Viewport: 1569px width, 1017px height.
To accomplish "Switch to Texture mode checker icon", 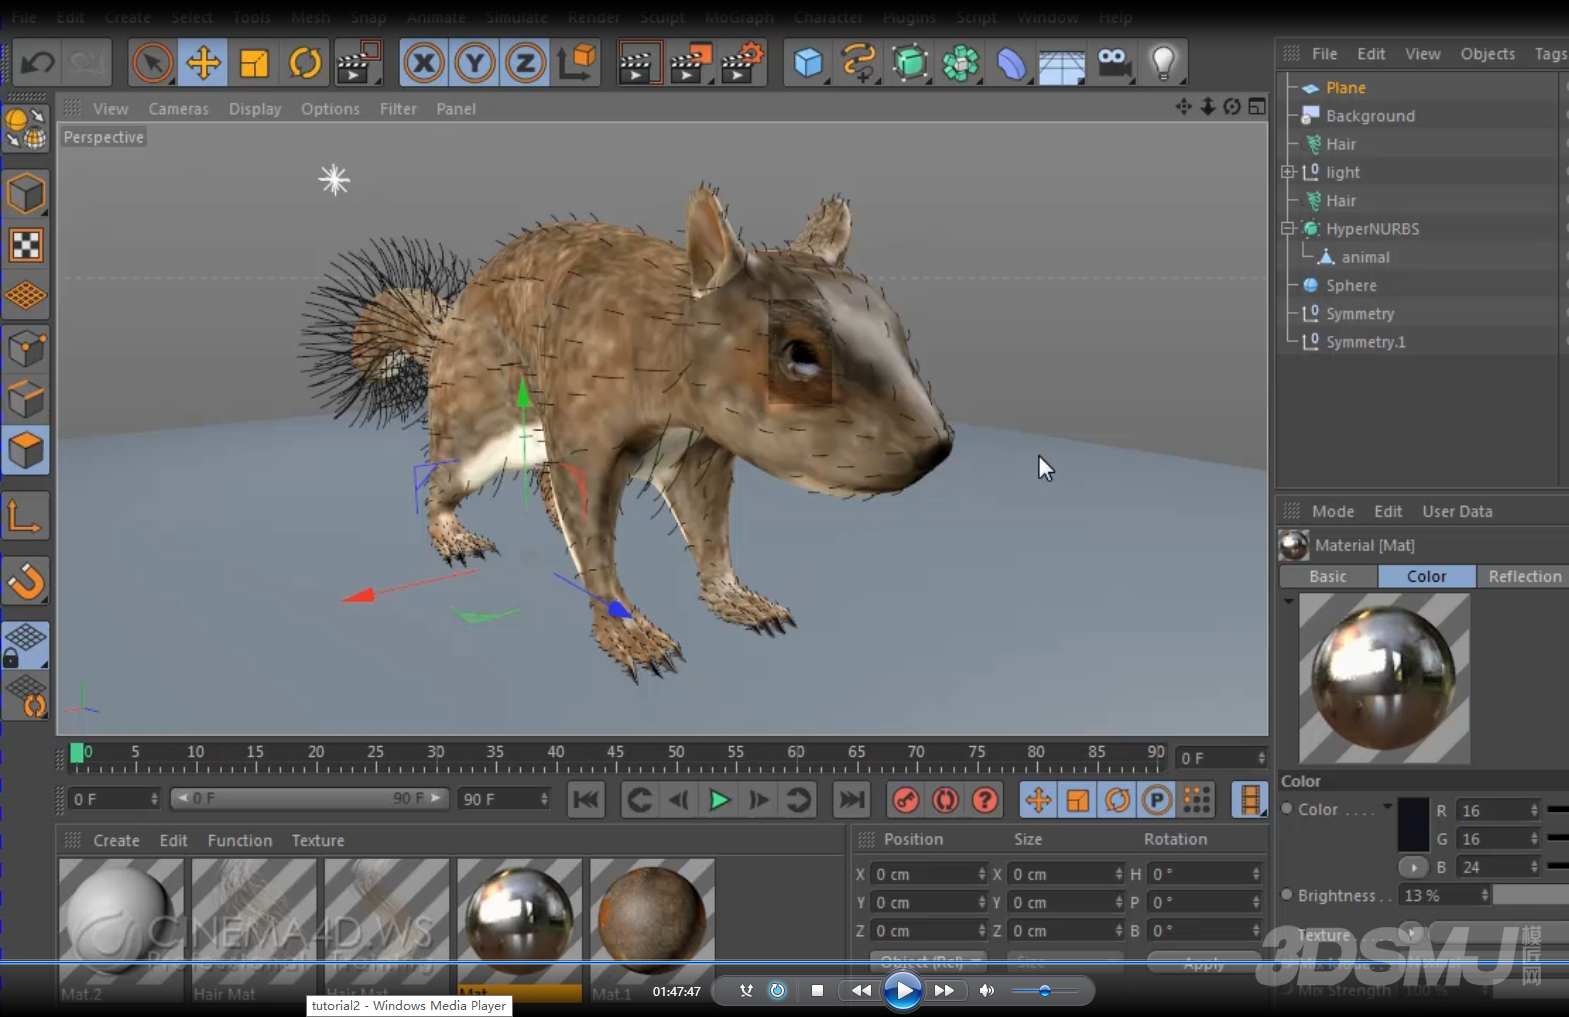I will tap(26, 245).
